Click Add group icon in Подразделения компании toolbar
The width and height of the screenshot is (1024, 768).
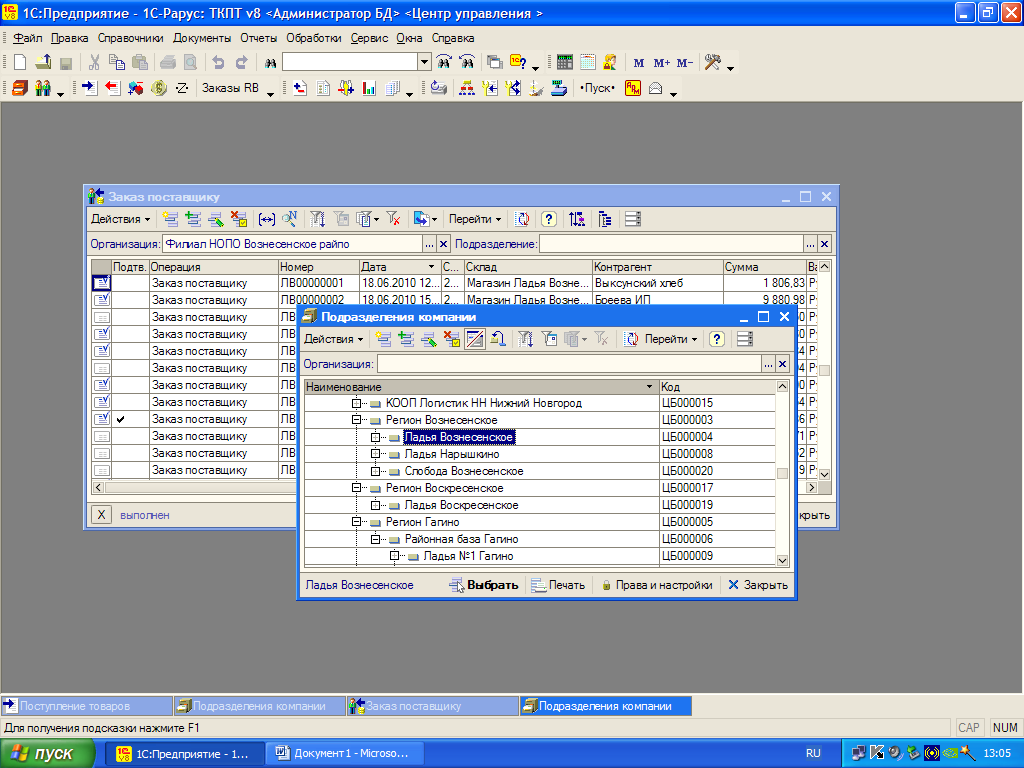(x=406, y=339)
